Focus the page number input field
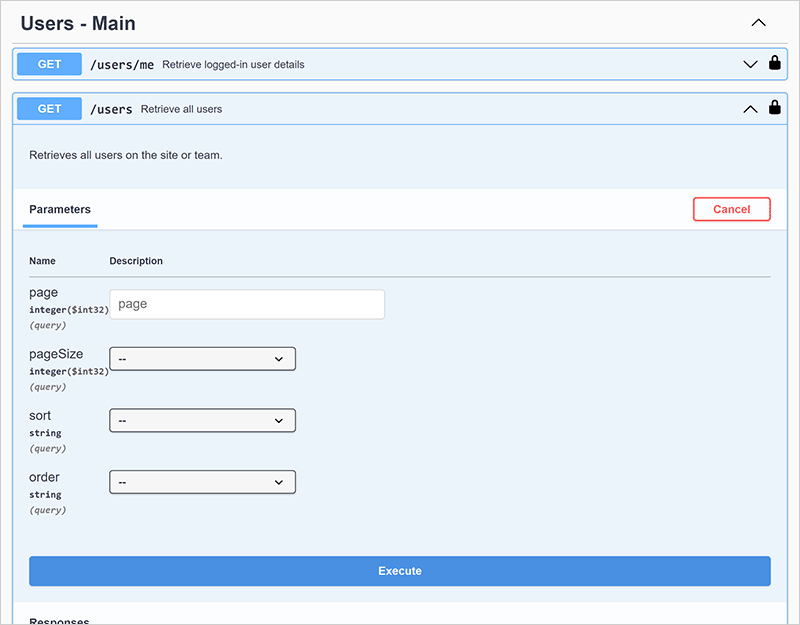The image size is (800, 625). 246,304
